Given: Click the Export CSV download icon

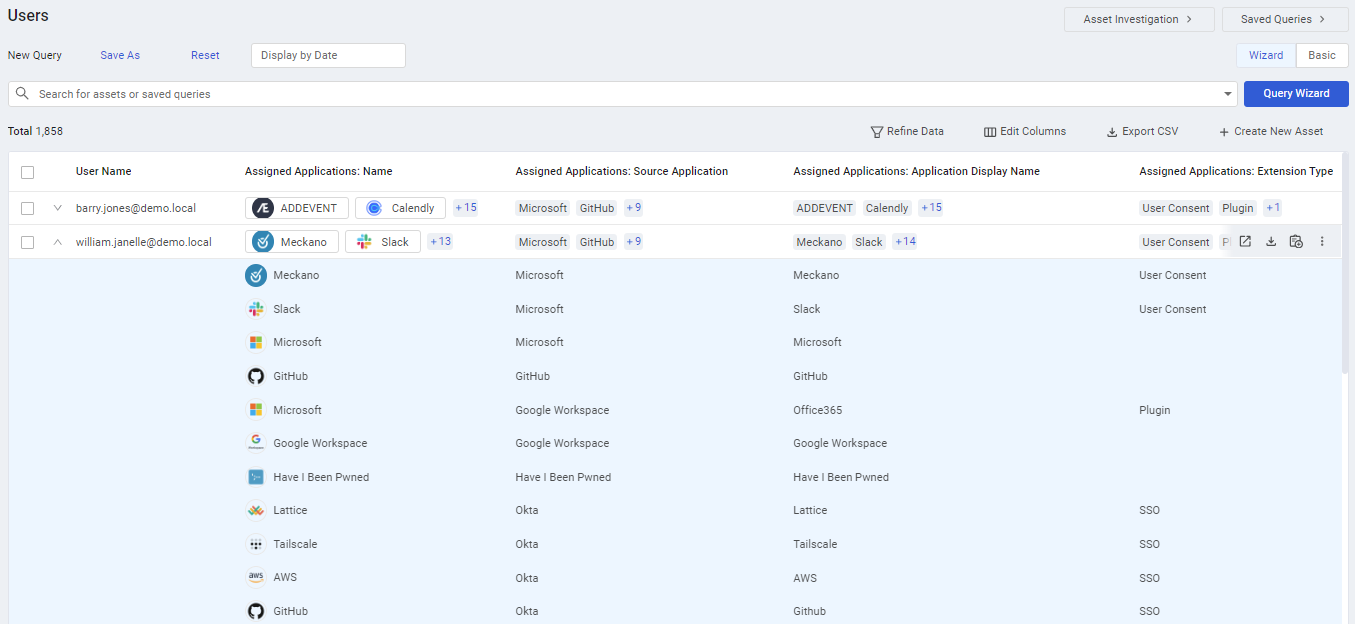Looking at the screenshot, I should coord(1112,131).
